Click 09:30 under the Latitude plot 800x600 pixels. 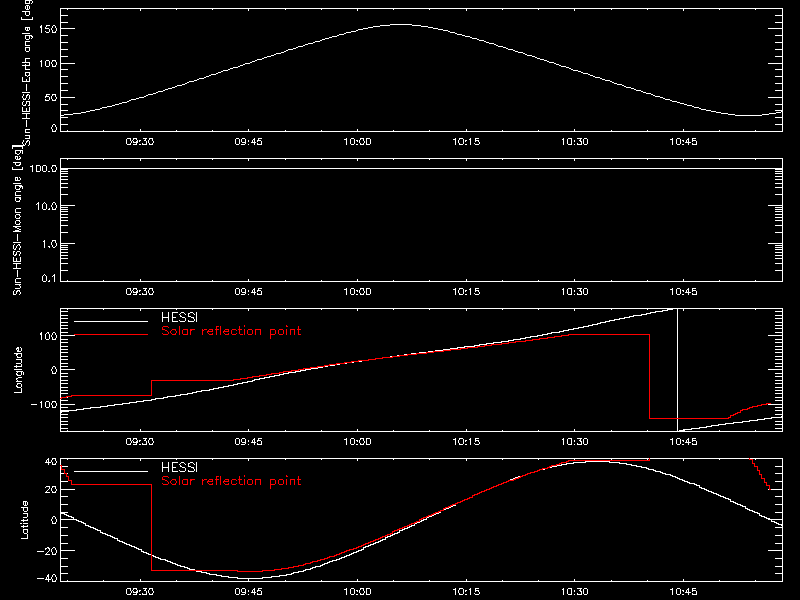point(140,592)
